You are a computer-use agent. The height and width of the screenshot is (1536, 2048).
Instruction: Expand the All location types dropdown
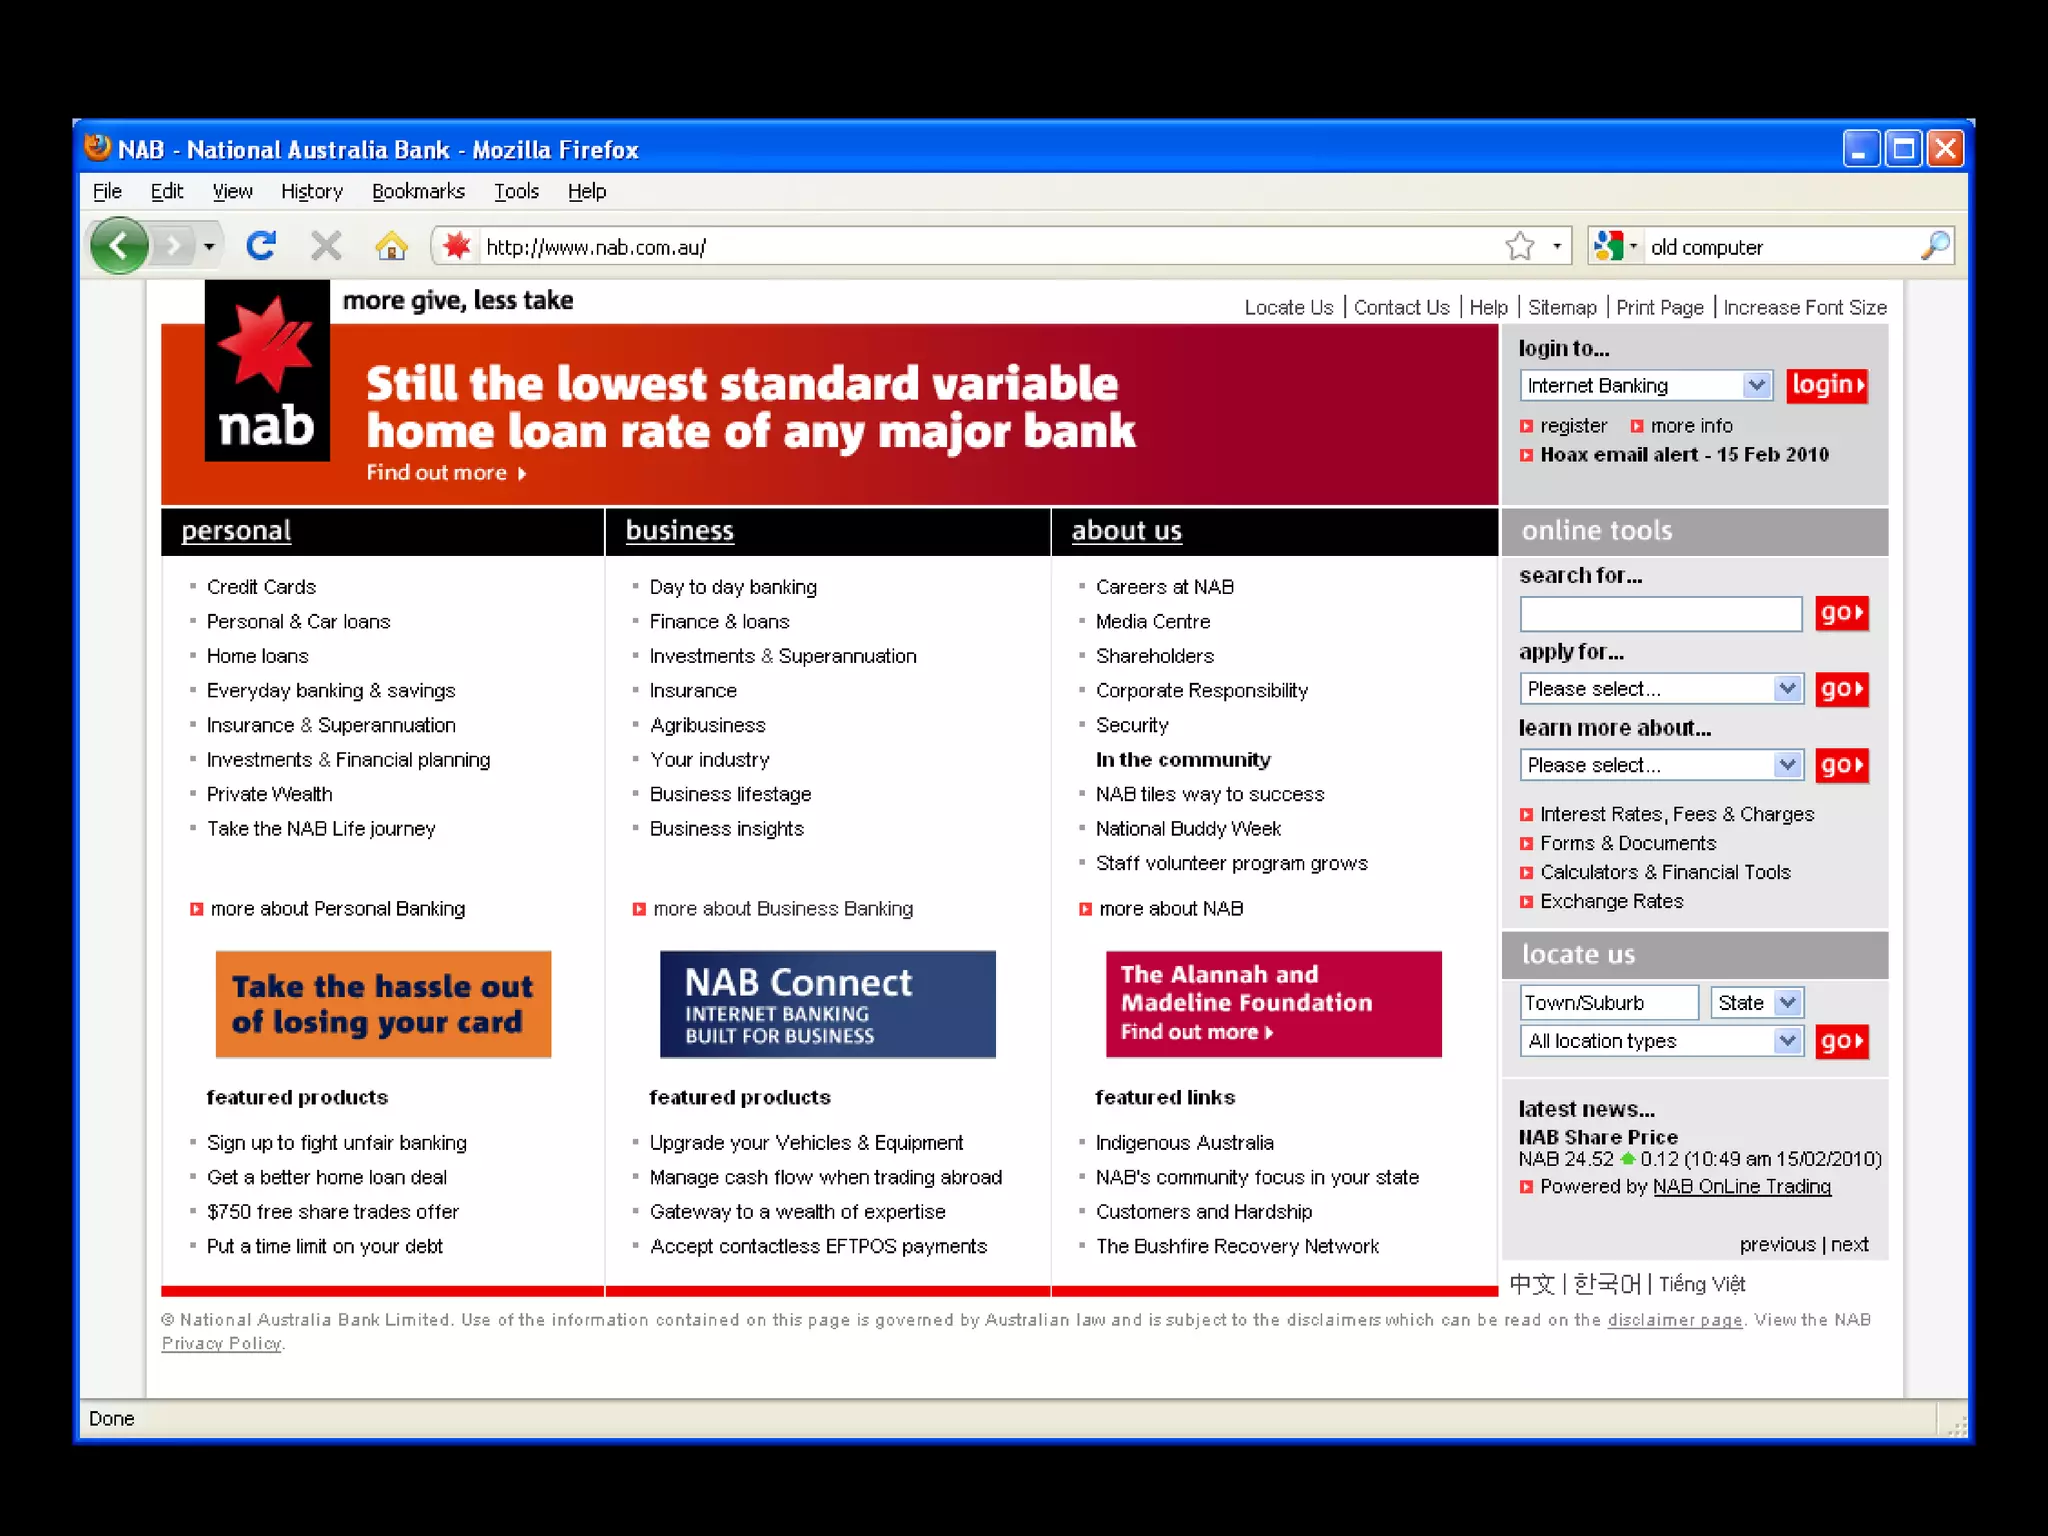tap(1786, 1041)
